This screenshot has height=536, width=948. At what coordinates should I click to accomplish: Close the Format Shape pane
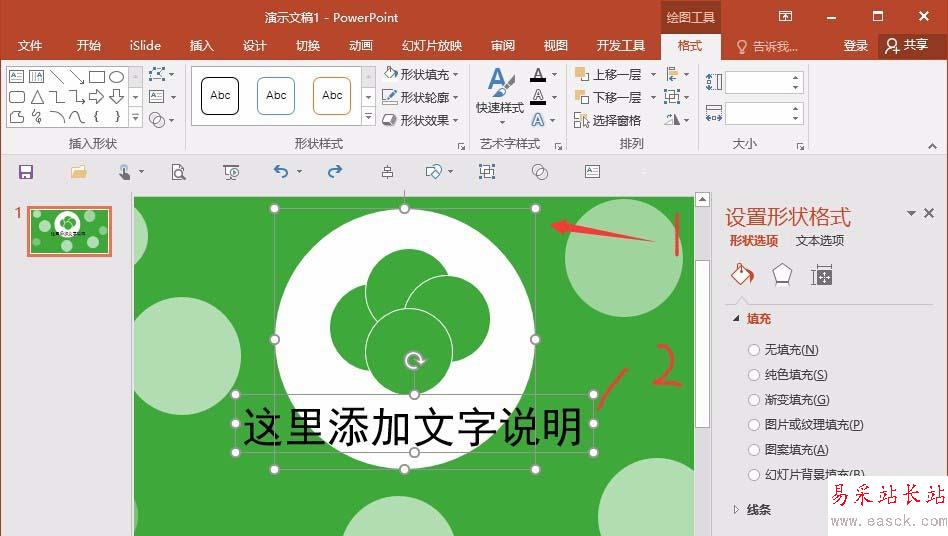coord(929,213)
